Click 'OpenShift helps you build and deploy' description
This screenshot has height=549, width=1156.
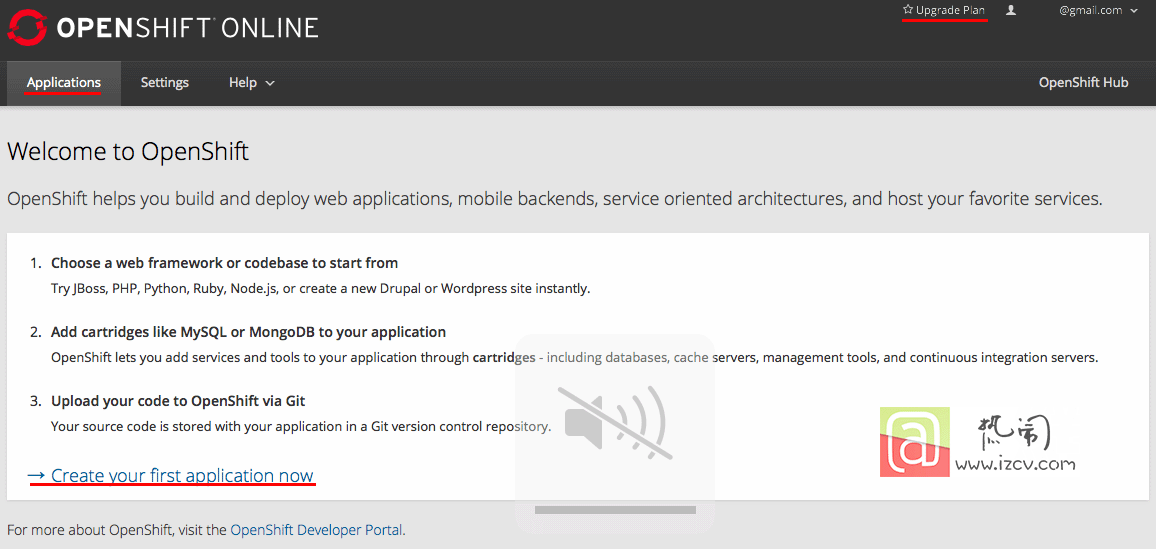coord(555,199)
